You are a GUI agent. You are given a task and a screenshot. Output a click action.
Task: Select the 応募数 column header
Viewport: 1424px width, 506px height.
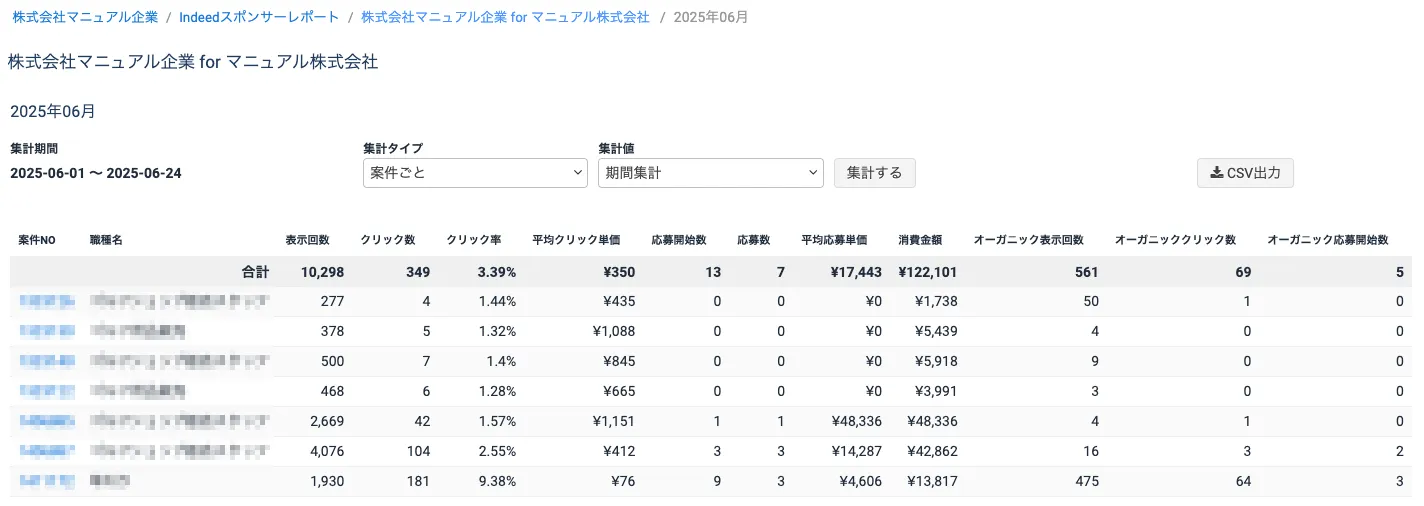tap(753, 241)
